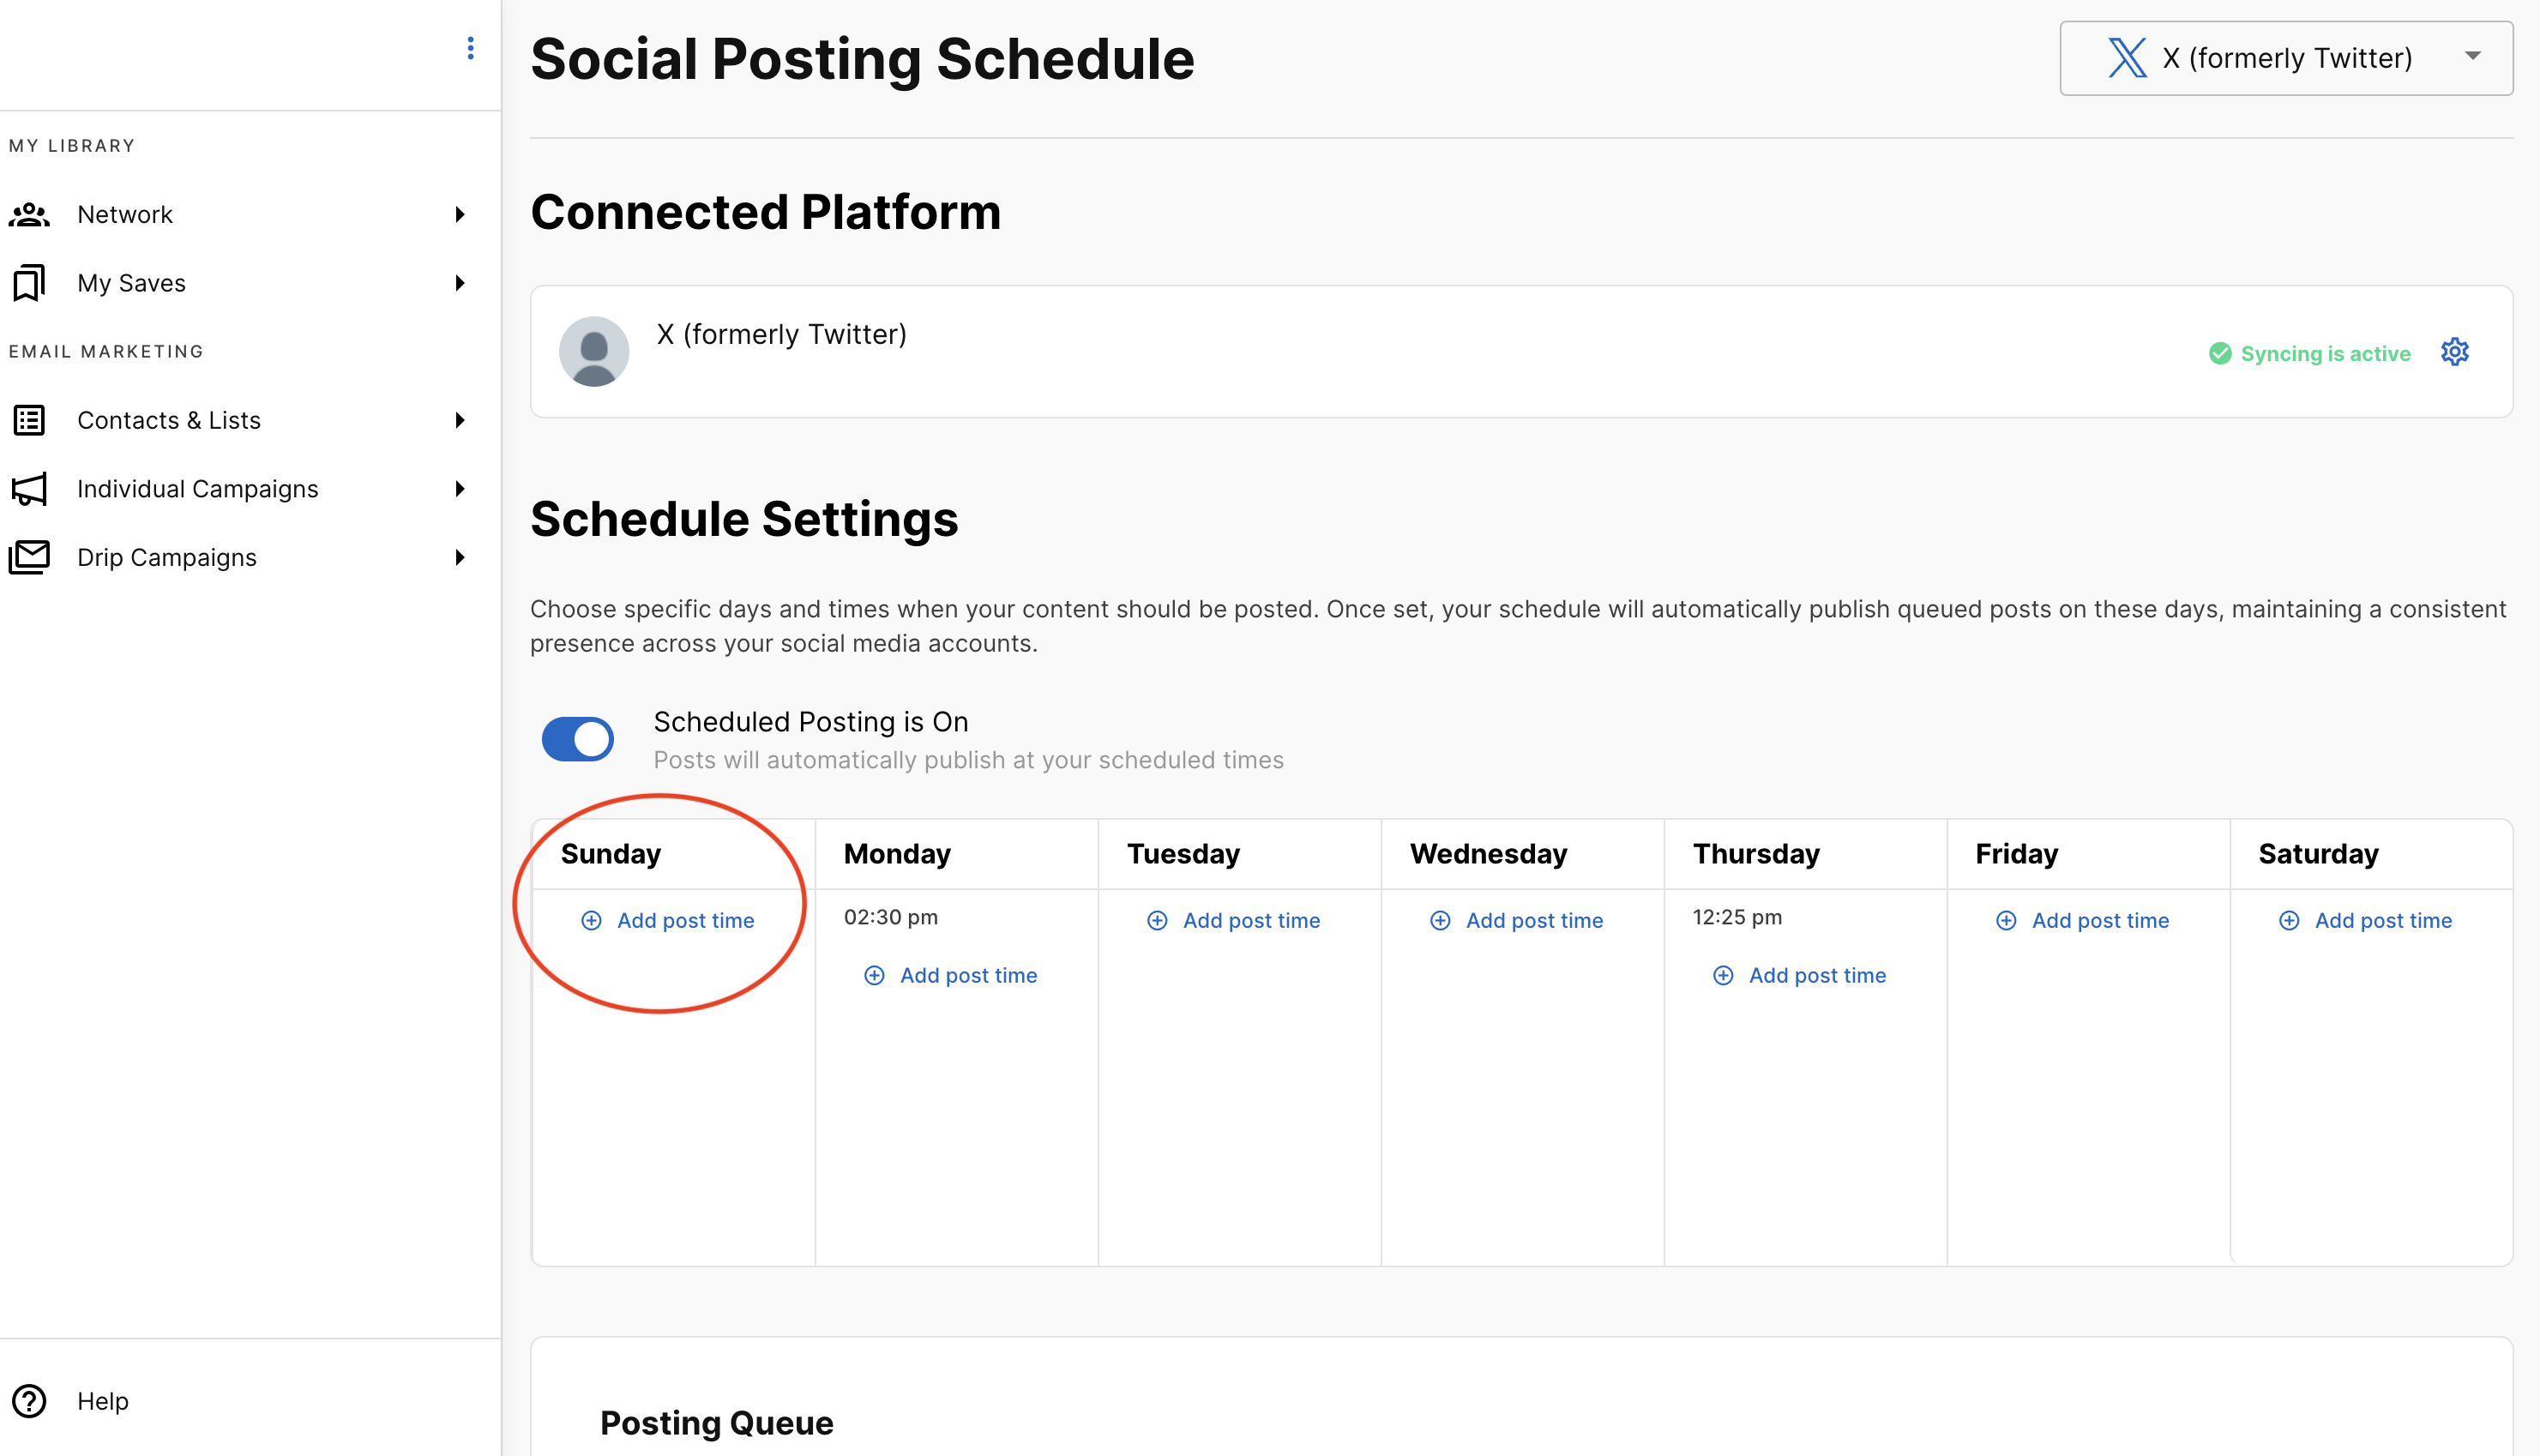Click plus icon for Friday post time
Image resolution: width=2540 pixels, height=1456 pixels.
[x=2006, y=920]
